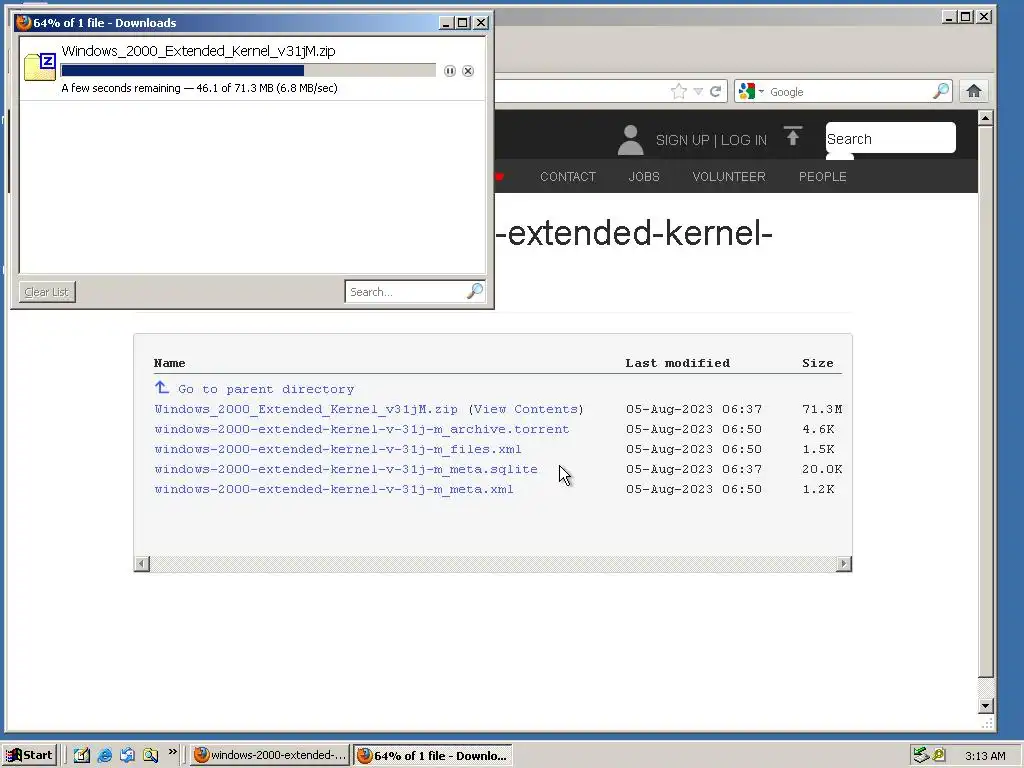1024x768 pixels.
Task: Click the magnifier quick launch icon
Action: click(150, 755)
